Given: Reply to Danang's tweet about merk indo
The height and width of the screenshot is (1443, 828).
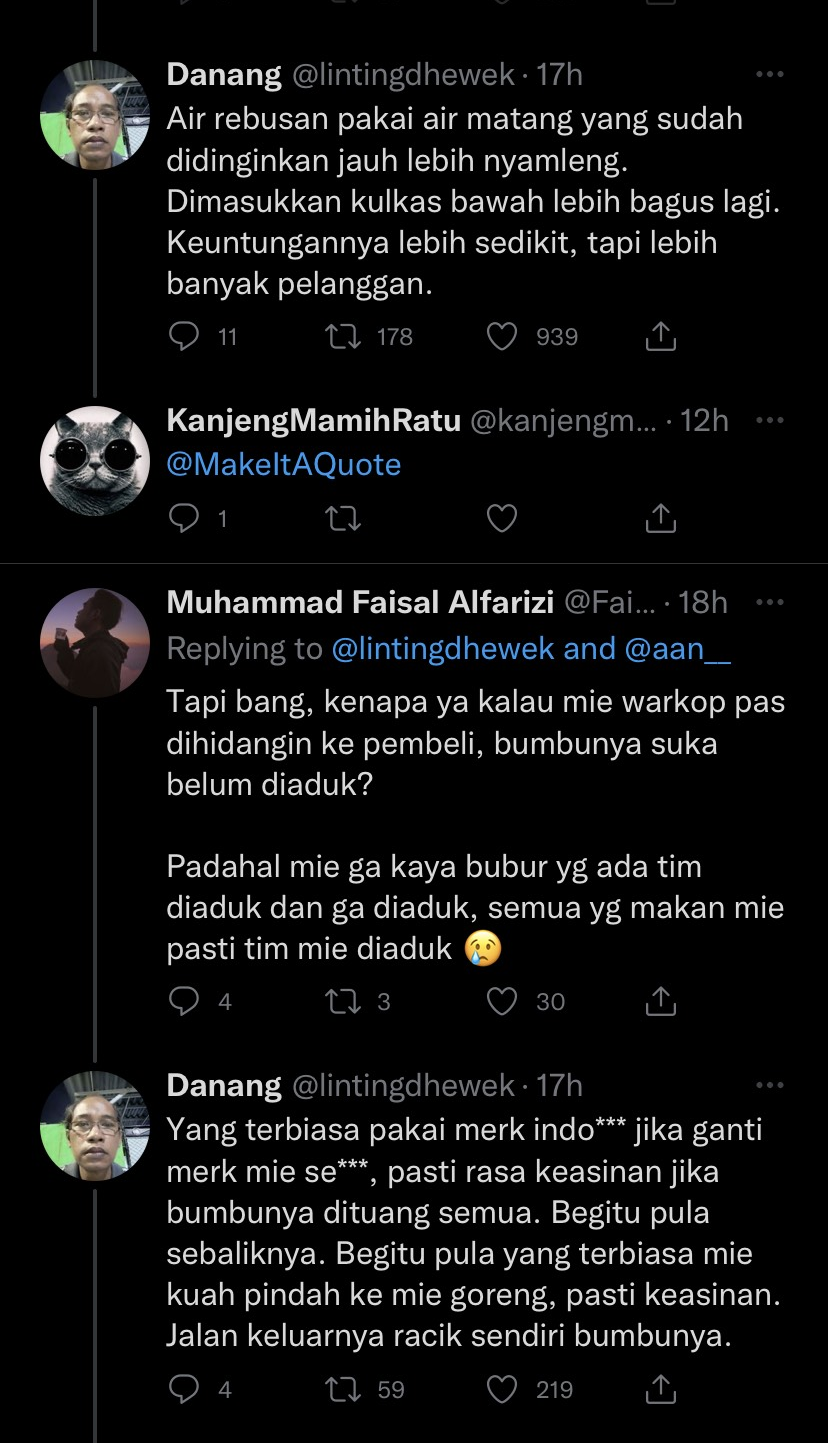Looking at the screenshot, I should tap(185, 1389).
